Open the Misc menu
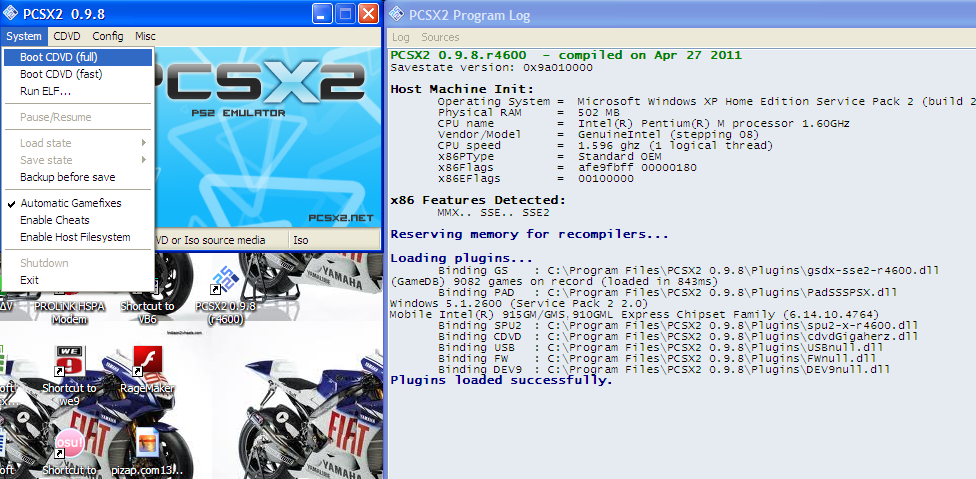 coord(146,37)
